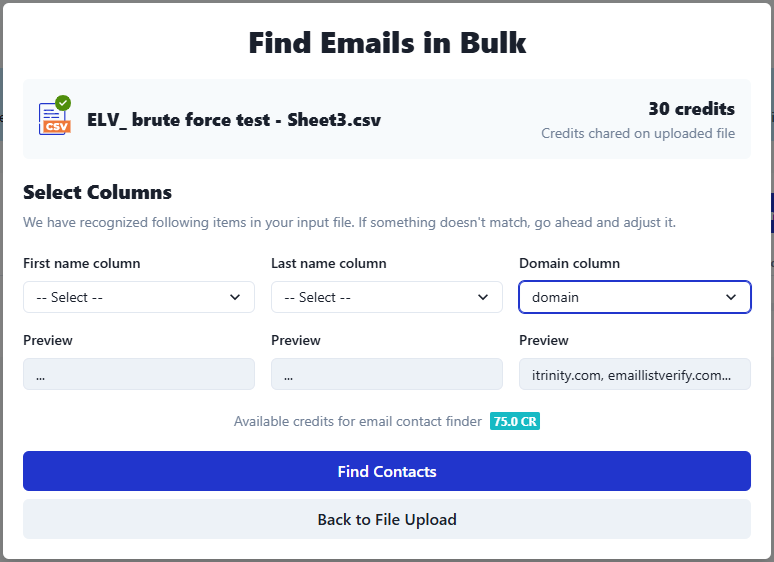Screen dimensions: 774x562
Task: Click the 'Select Columns' heading
Action: [97, 192]
